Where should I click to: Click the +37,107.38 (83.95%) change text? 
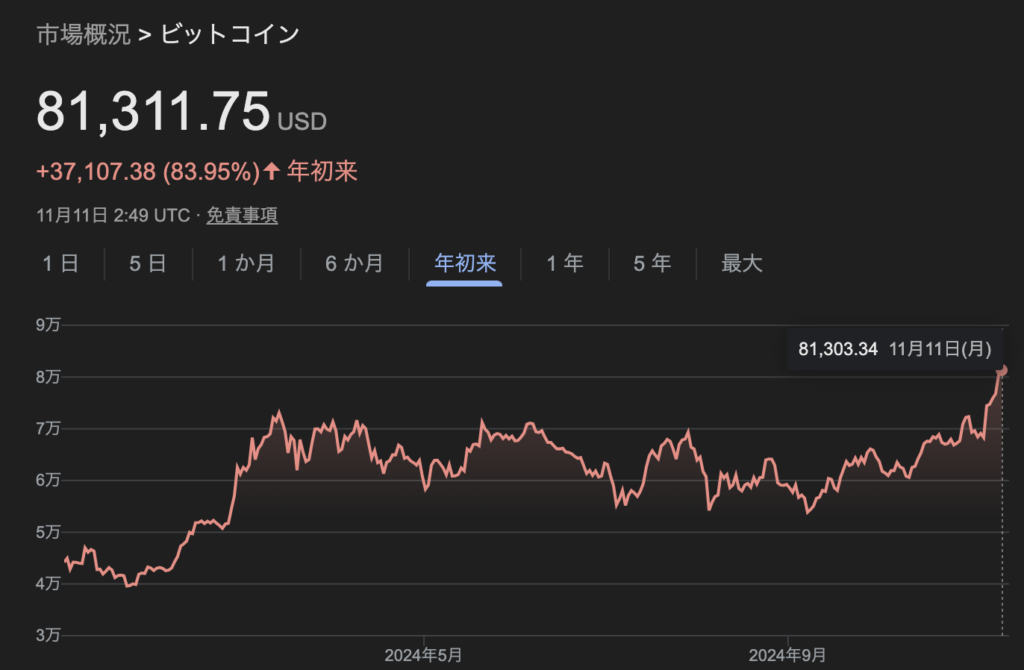148,172
